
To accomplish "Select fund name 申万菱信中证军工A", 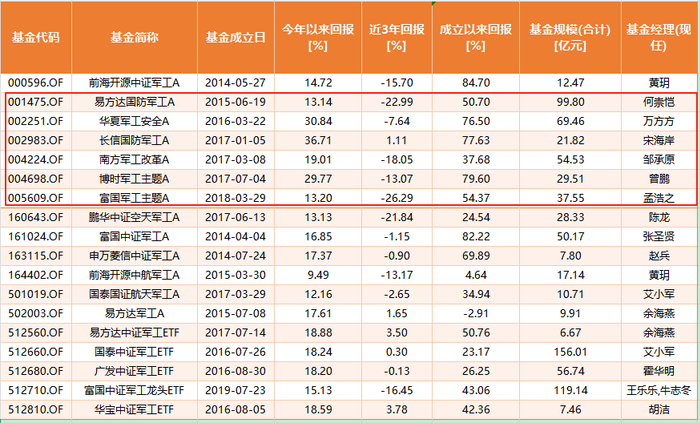I will pos(134,256).
